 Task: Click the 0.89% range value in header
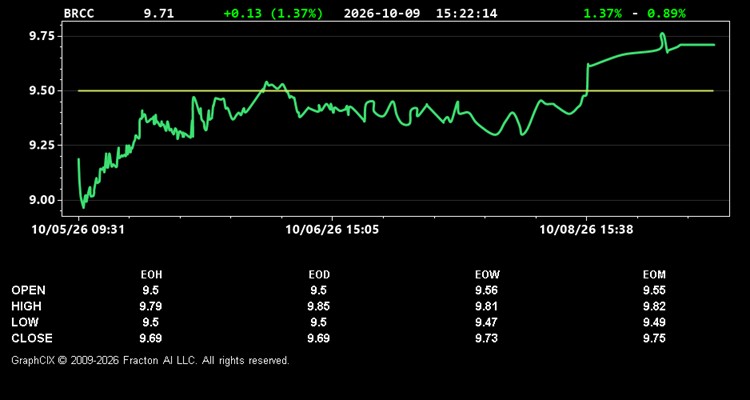(666, 13)
